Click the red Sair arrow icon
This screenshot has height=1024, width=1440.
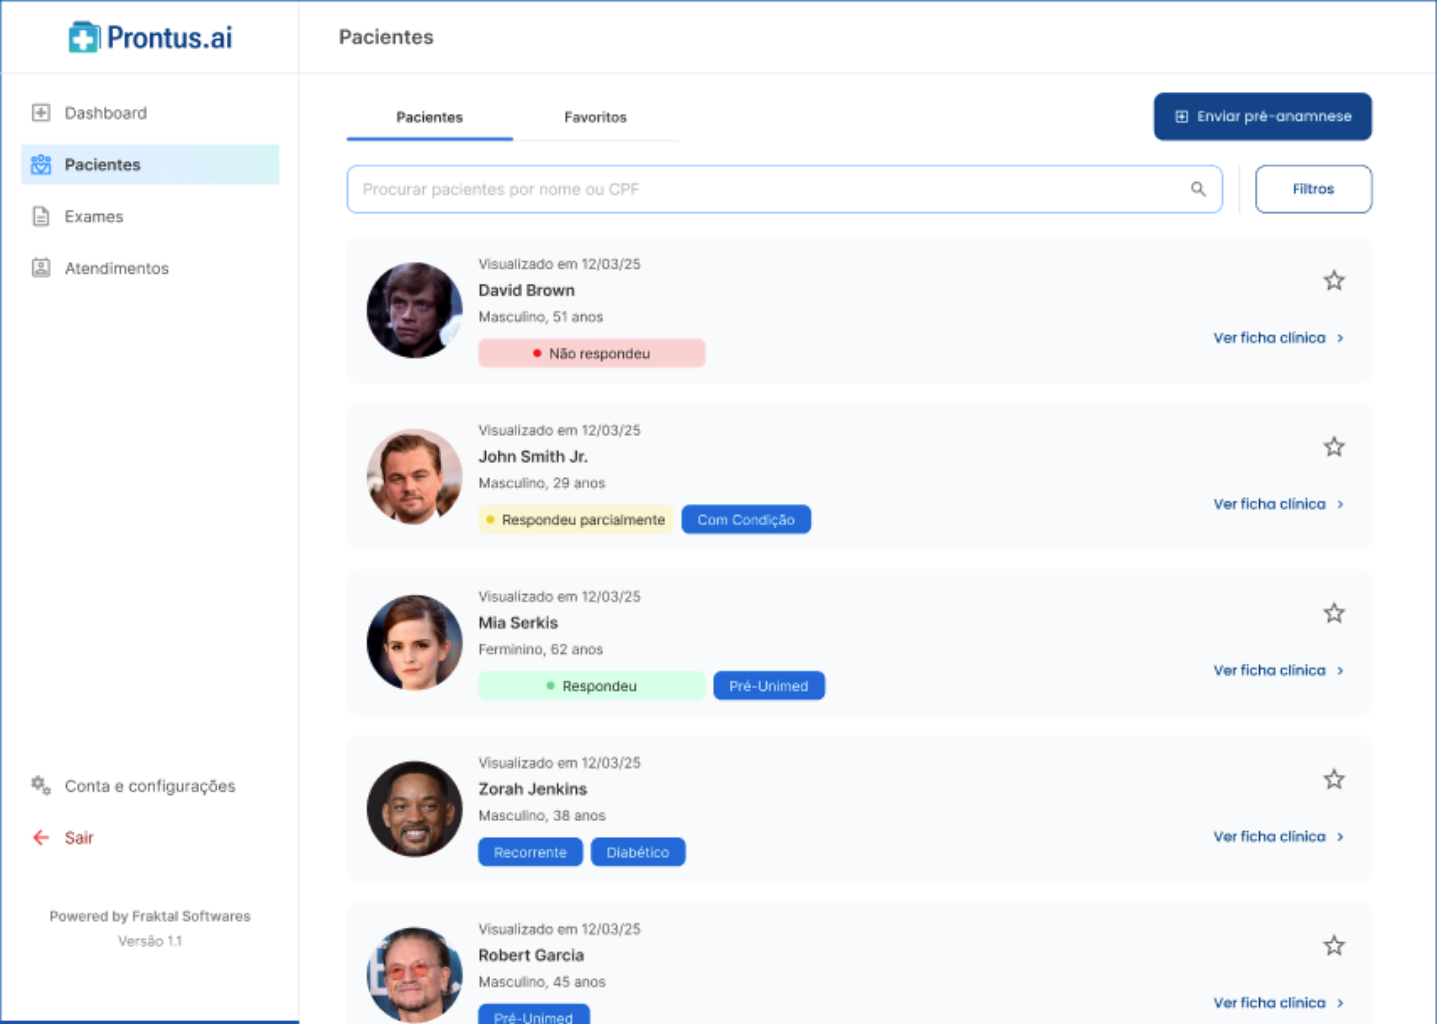click(x=41, y=838)
